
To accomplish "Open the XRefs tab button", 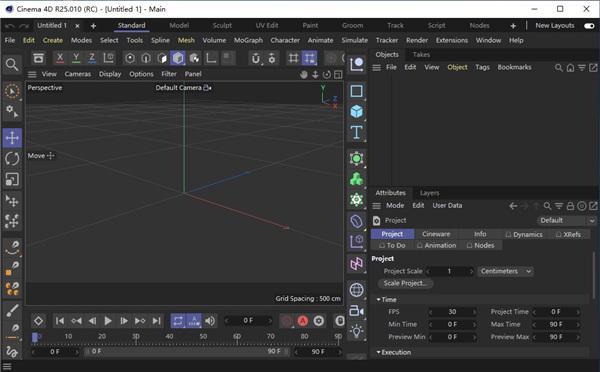I will [x=568, y=234].
